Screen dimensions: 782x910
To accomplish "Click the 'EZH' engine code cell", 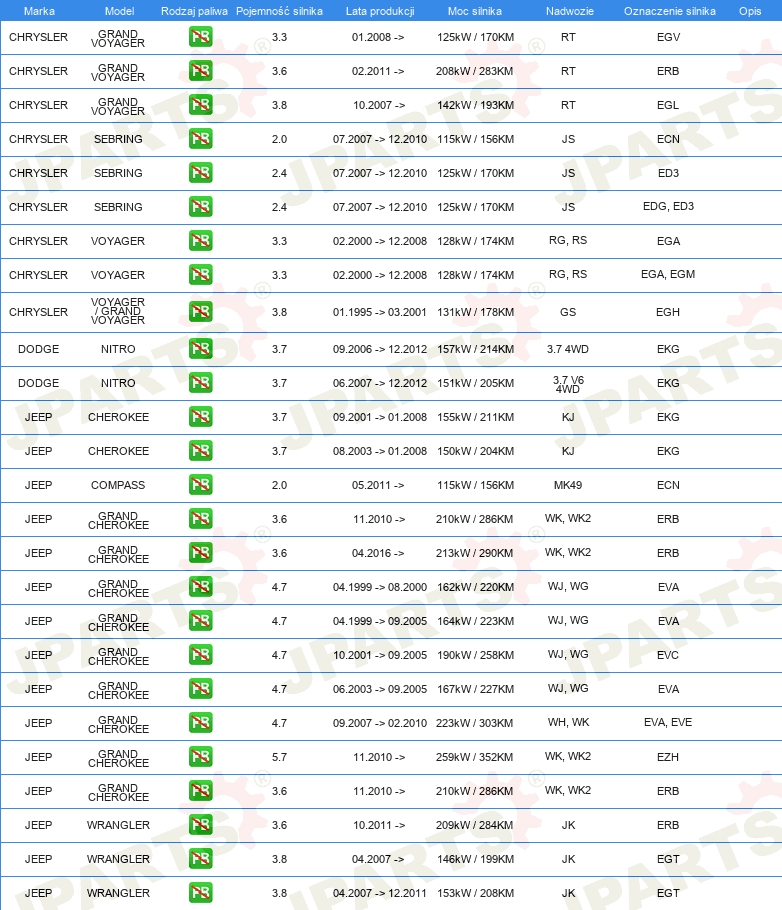I will tap(668, 757).
